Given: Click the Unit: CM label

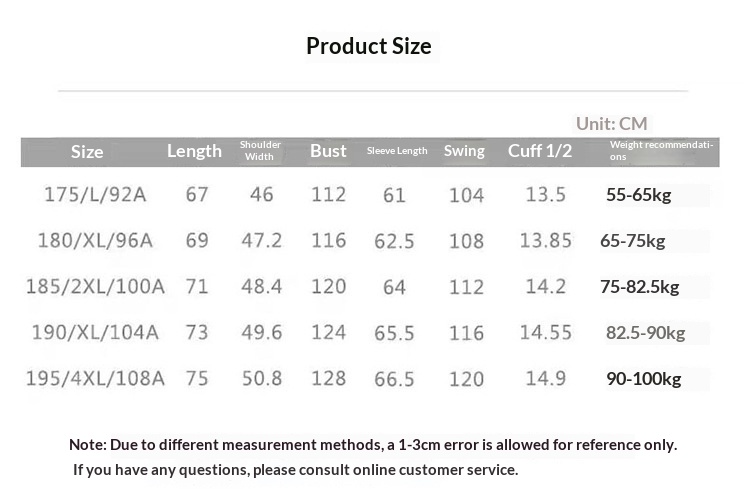Looking at the screenshot, I should coord(611,124).
